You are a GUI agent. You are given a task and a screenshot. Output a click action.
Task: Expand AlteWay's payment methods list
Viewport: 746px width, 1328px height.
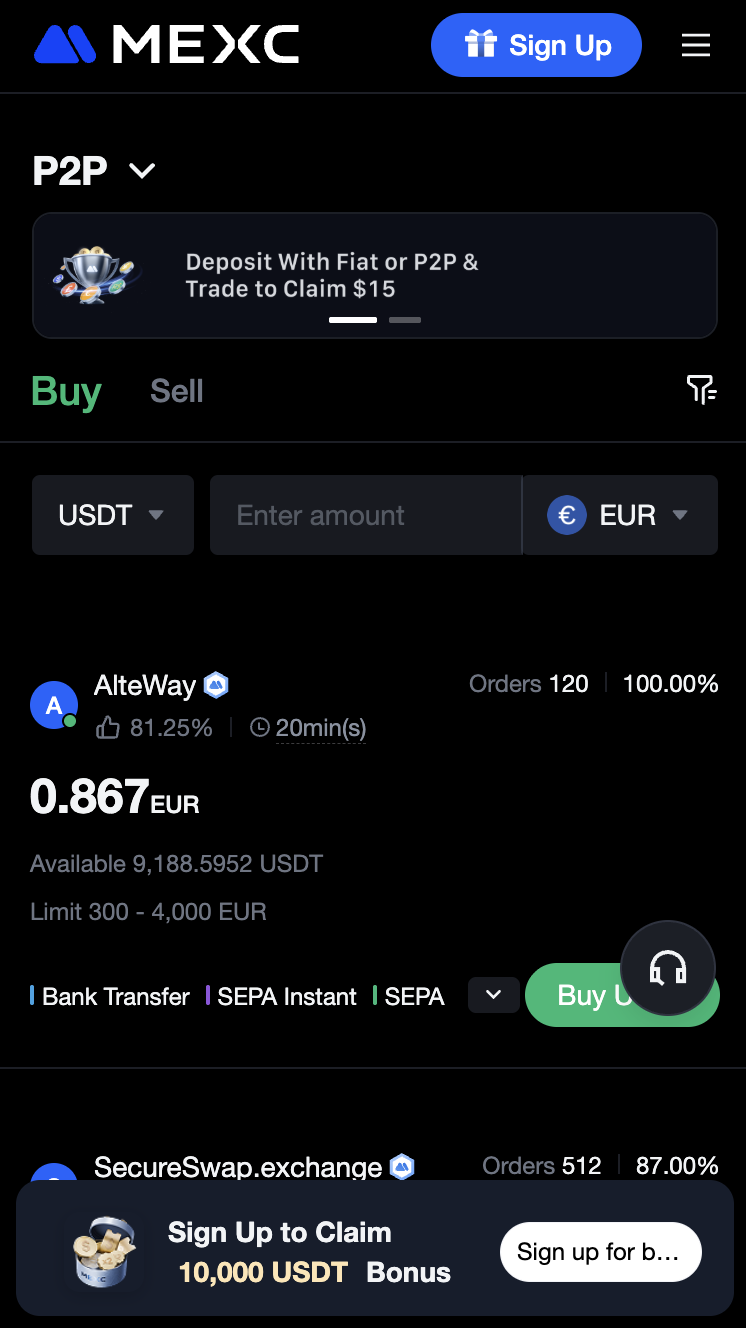coord(493,995)
